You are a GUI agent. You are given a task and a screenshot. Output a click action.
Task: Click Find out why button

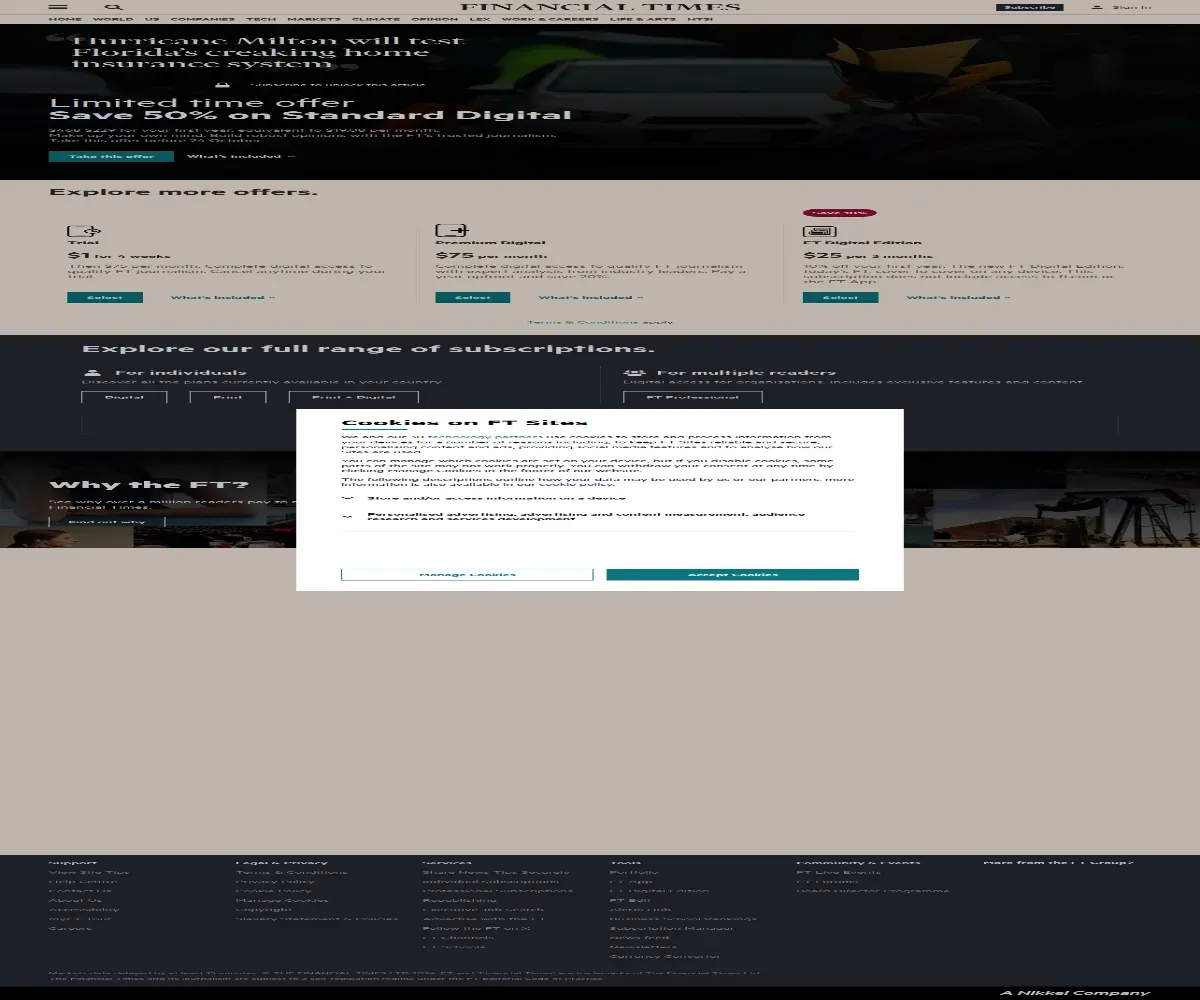click(107, 521)
